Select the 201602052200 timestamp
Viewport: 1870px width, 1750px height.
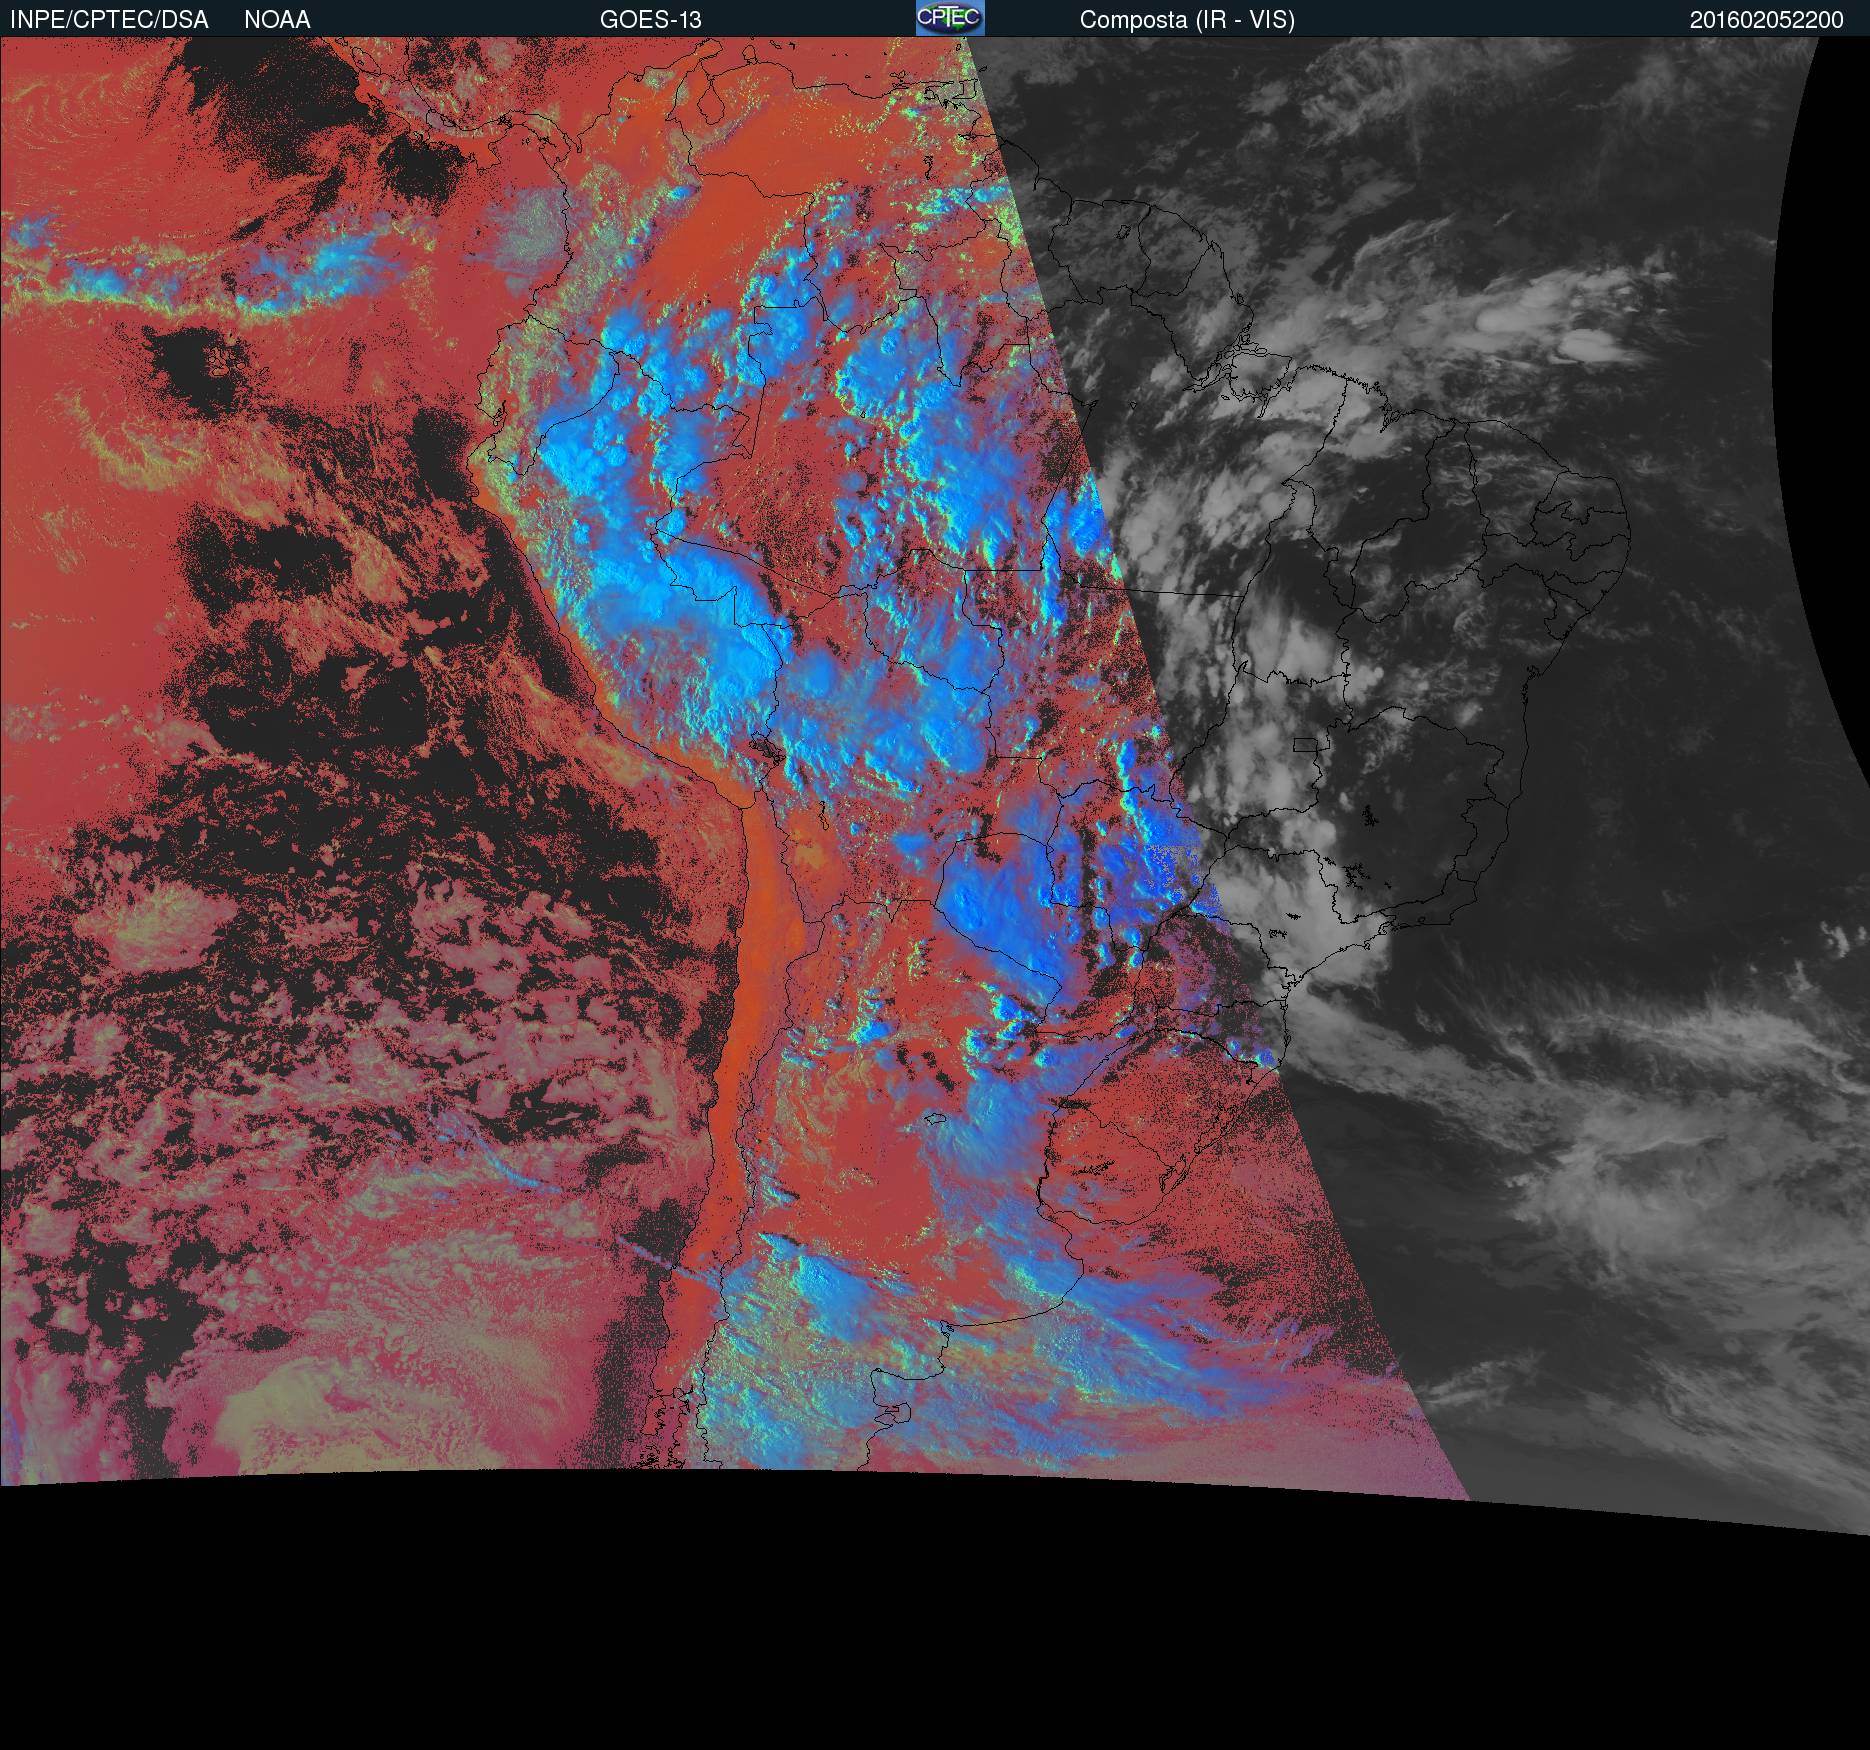coord(1767,20)
